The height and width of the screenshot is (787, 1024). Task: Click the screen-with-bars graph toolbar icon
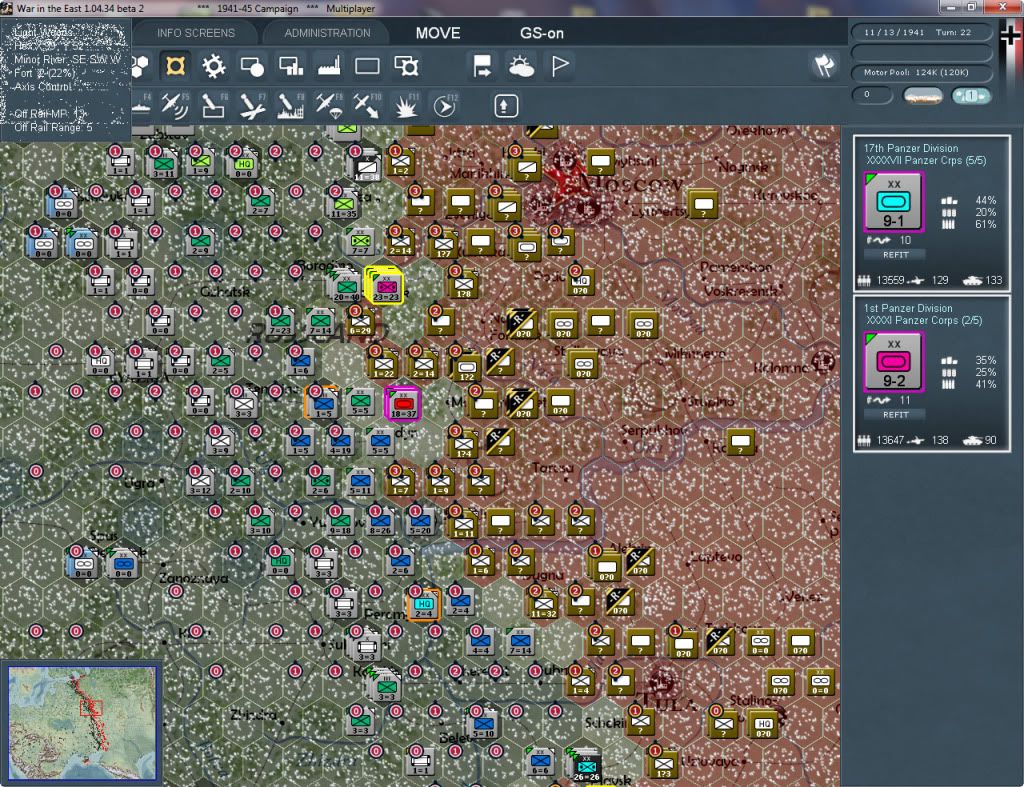[291, 66]
